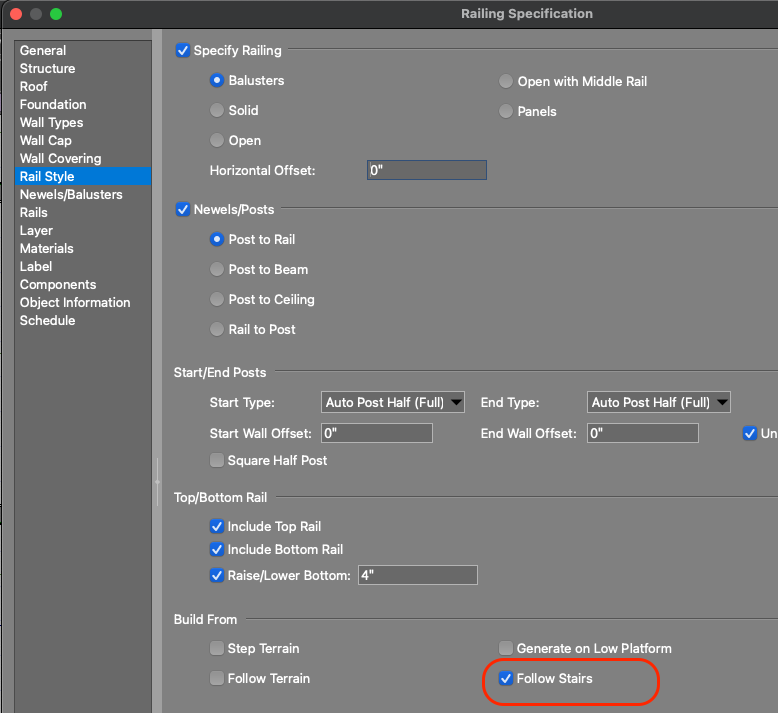Check Generate on Low Platform
This screenshot has height=713, width=778.
click(506, 649)
